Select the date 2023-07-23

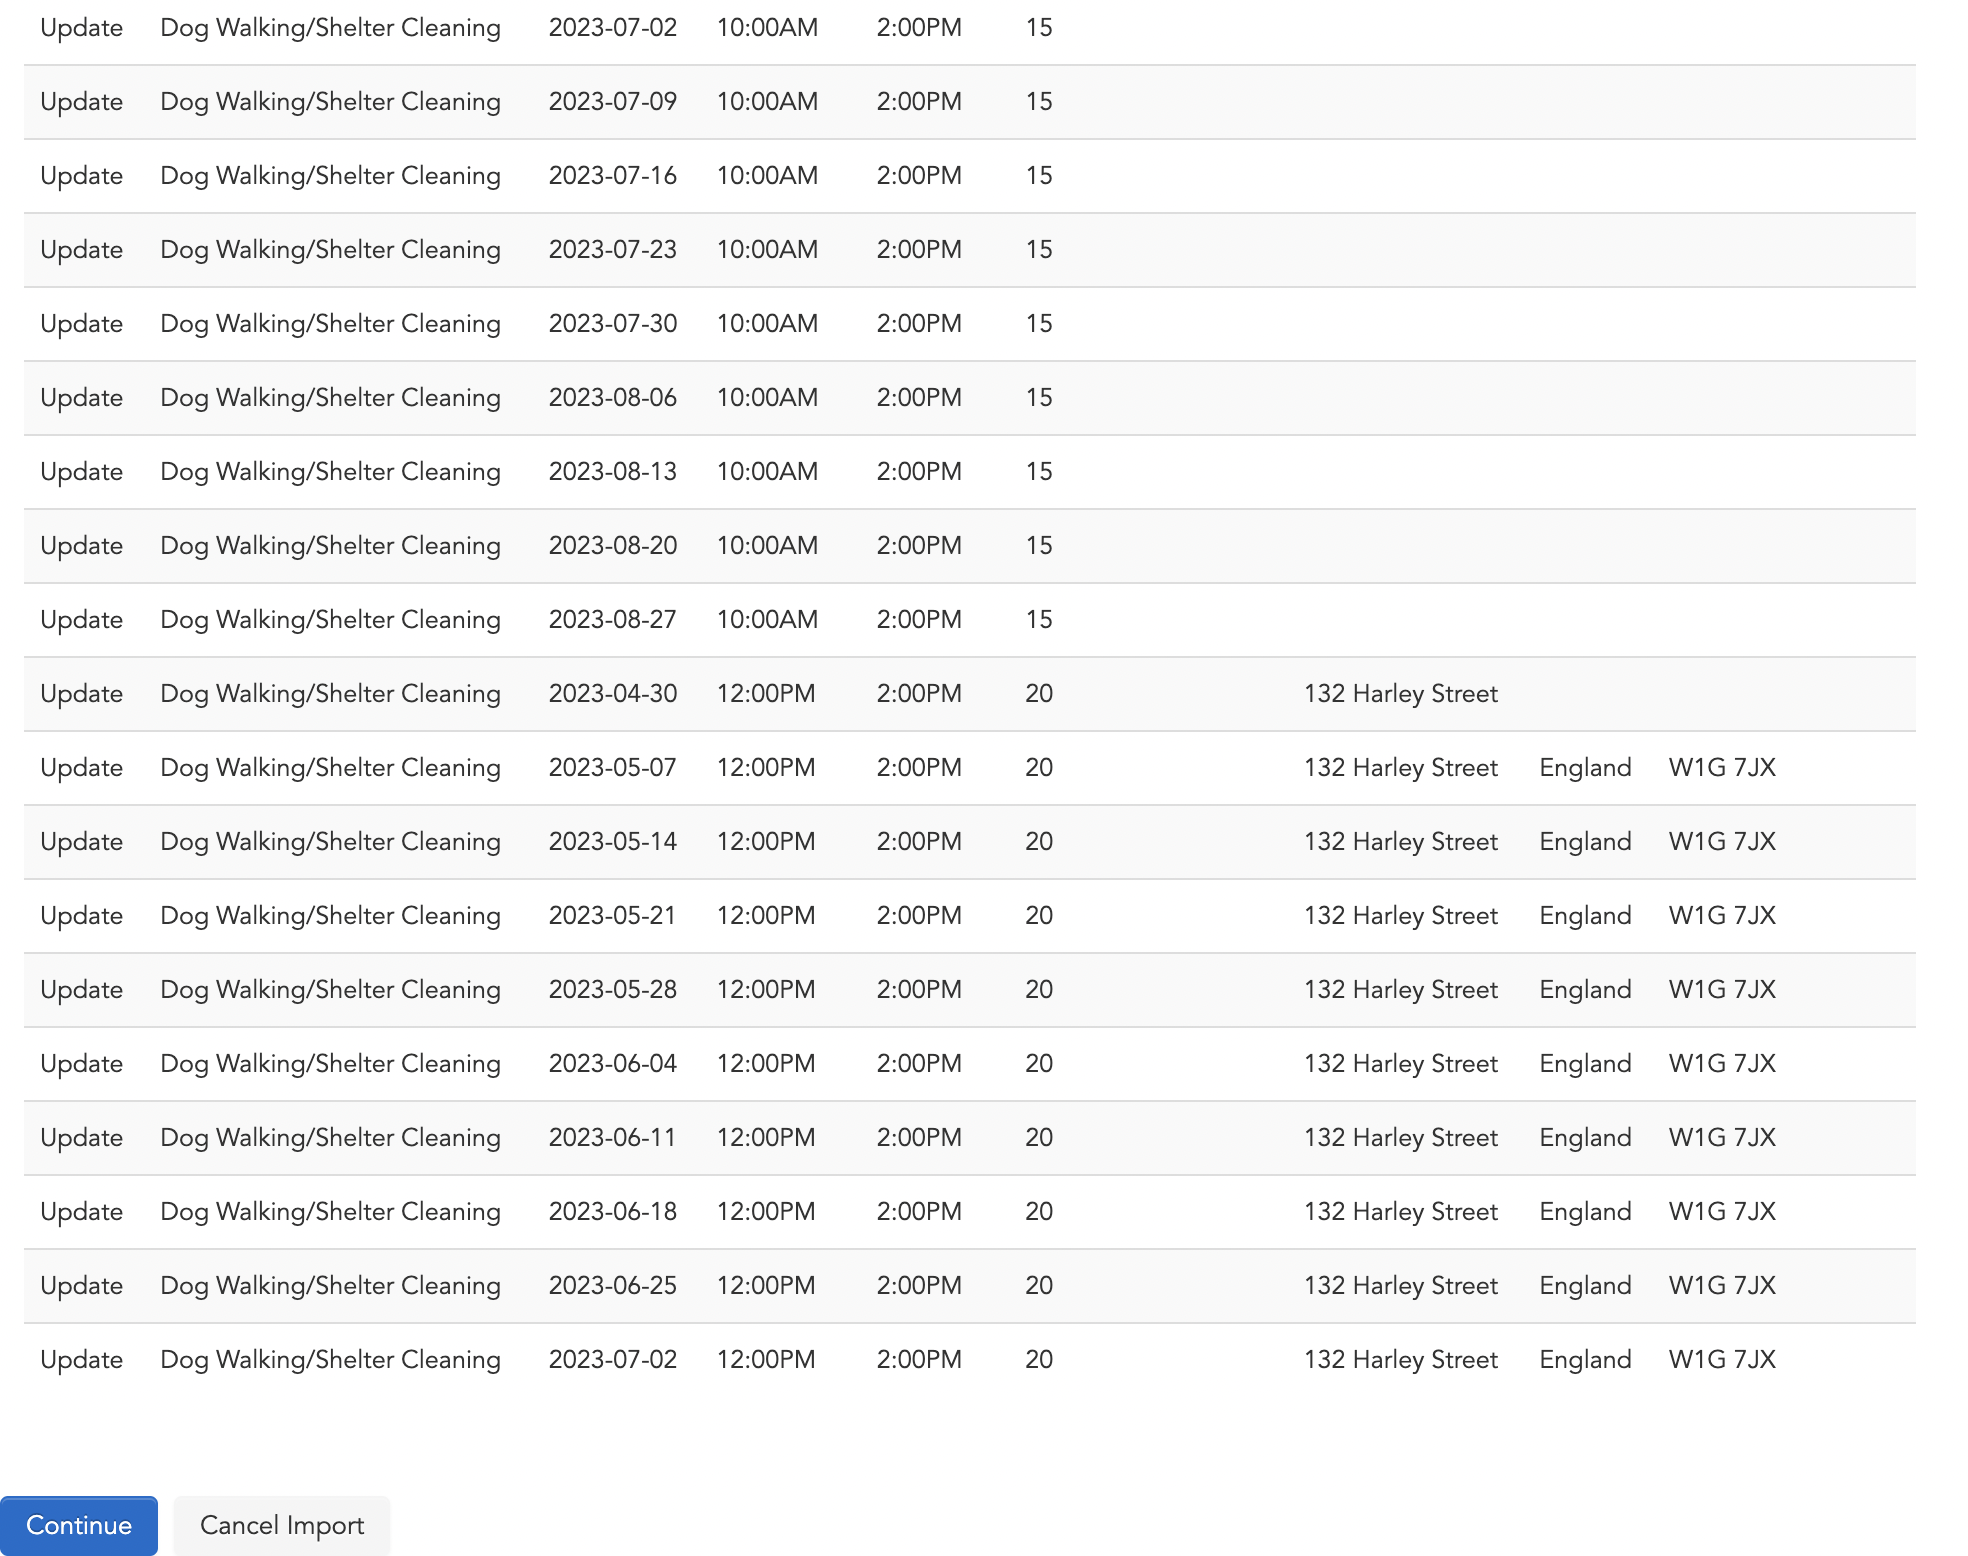click(613, 250)
